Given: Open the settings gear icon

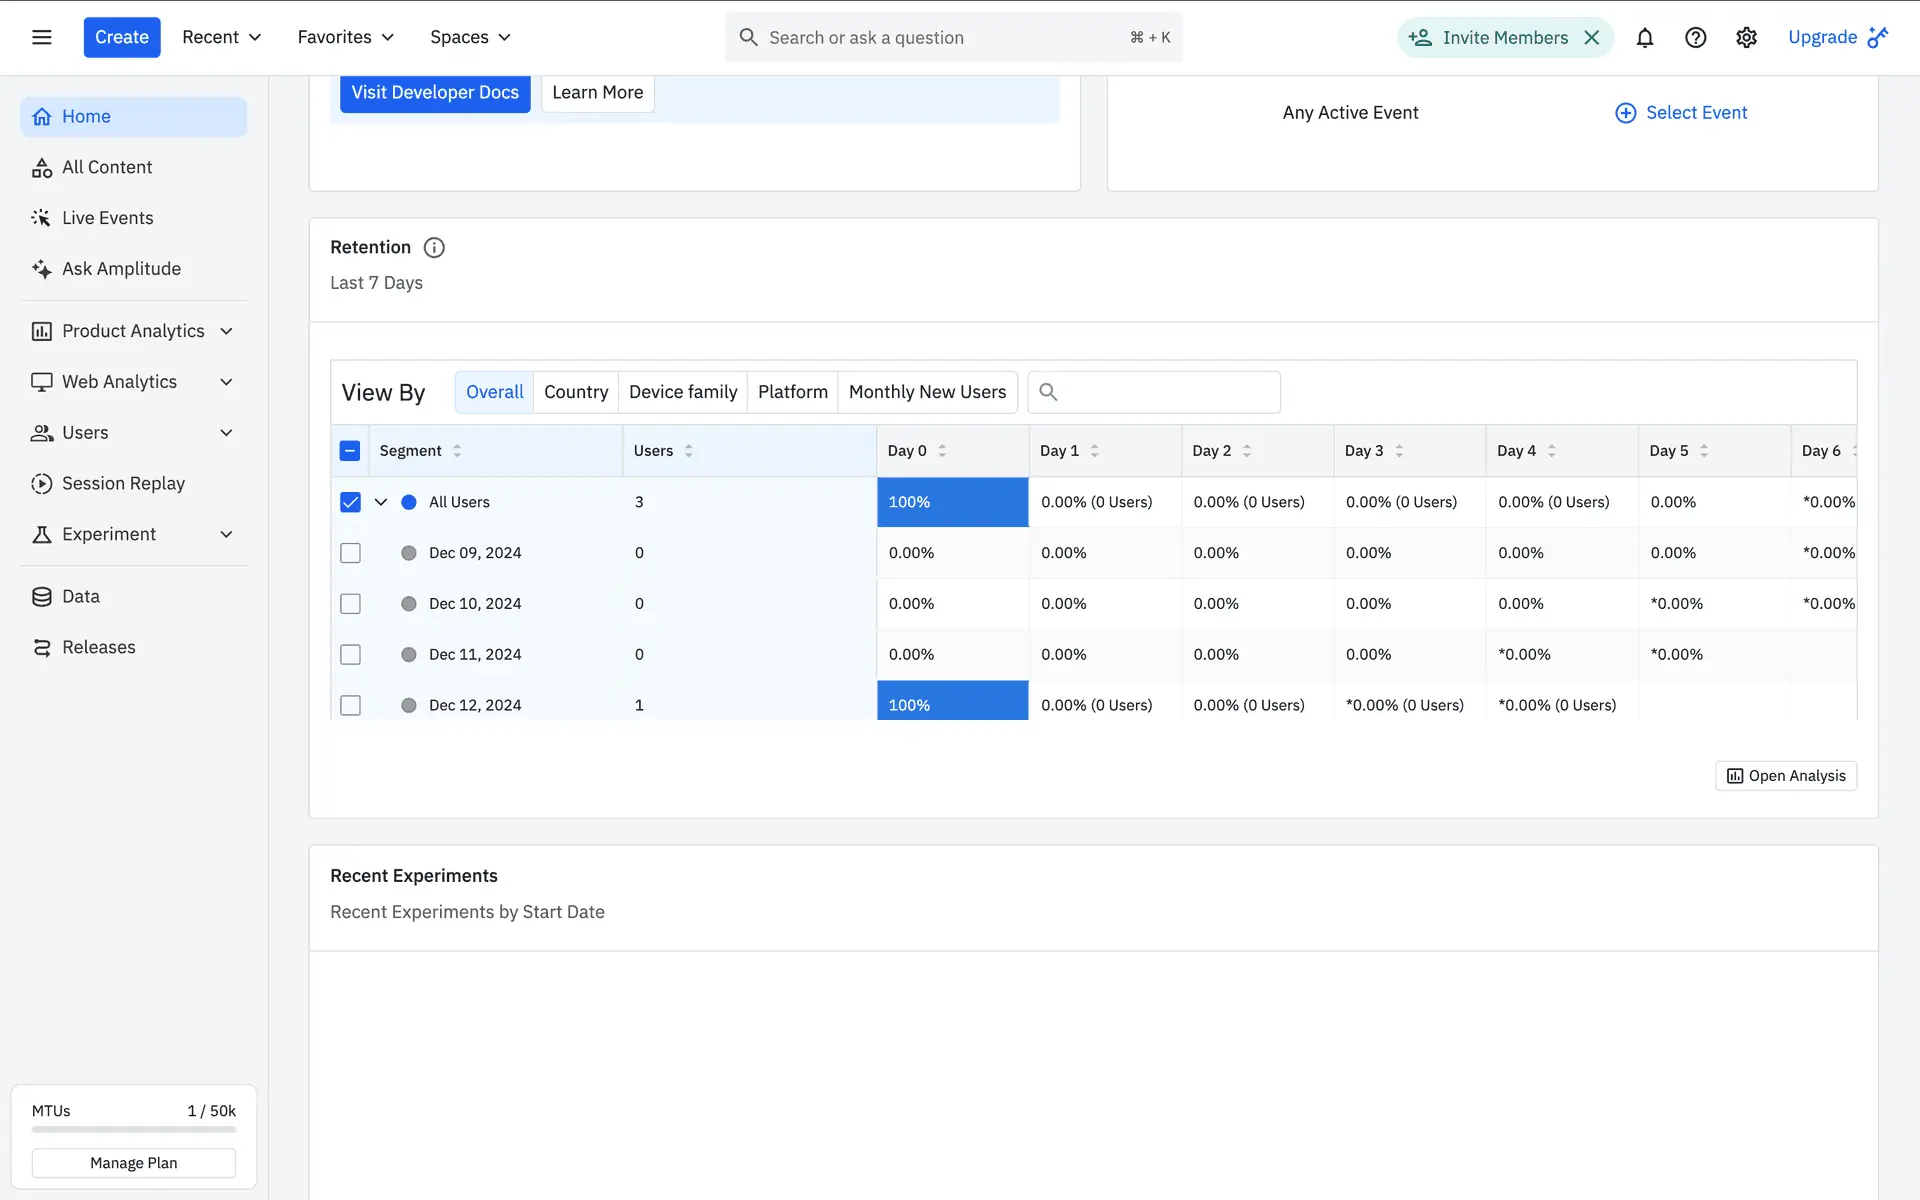Looking at the screenshot, I should [x=1746, y=38].
